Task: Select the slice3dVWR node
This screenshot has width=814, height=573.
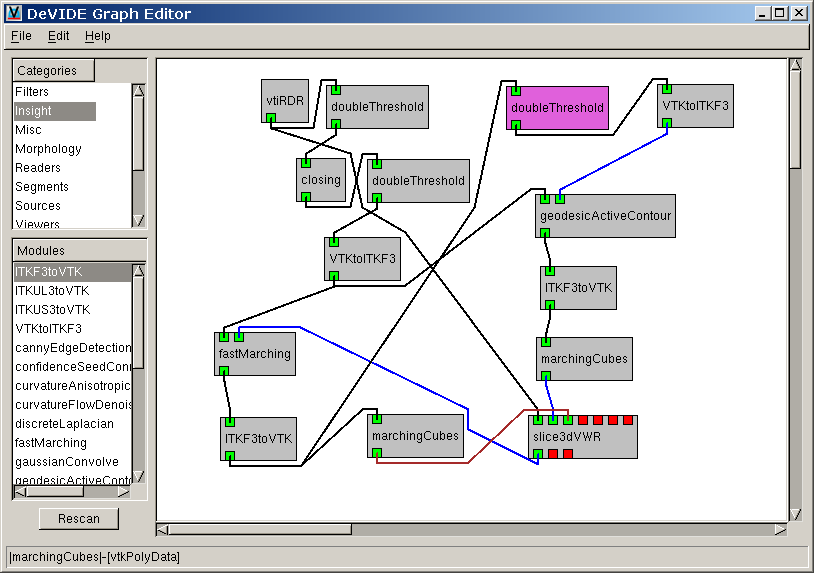Action: click(x=583, y=437)
